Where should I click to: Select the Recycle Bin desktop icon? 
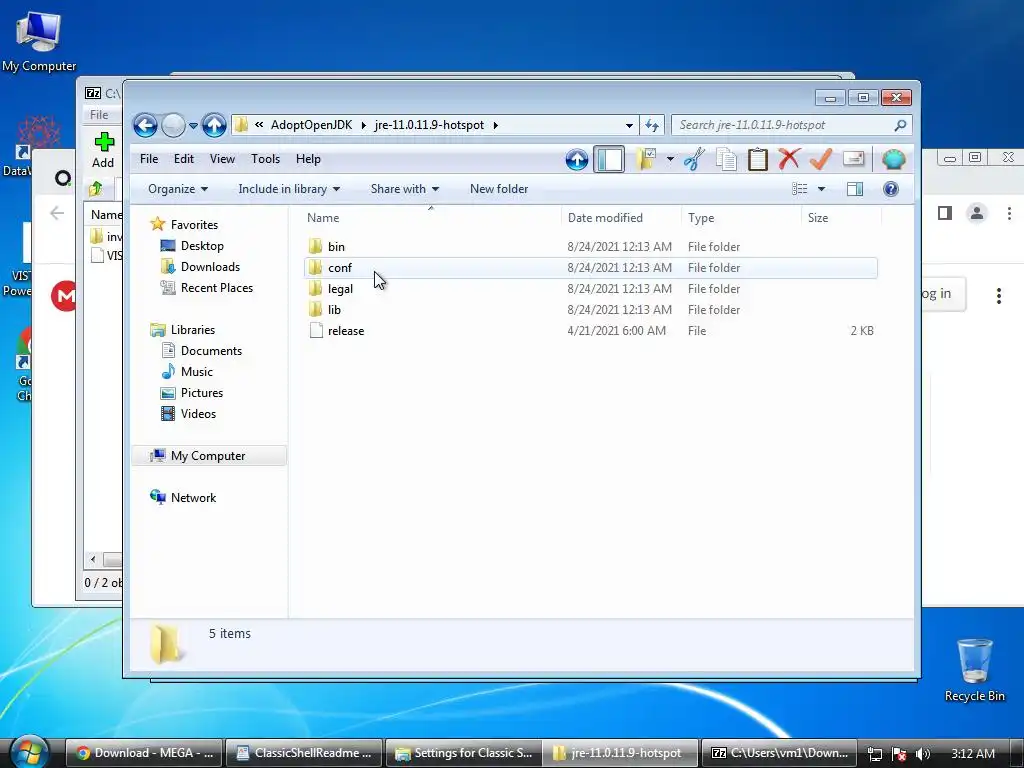tap(974, 670)
